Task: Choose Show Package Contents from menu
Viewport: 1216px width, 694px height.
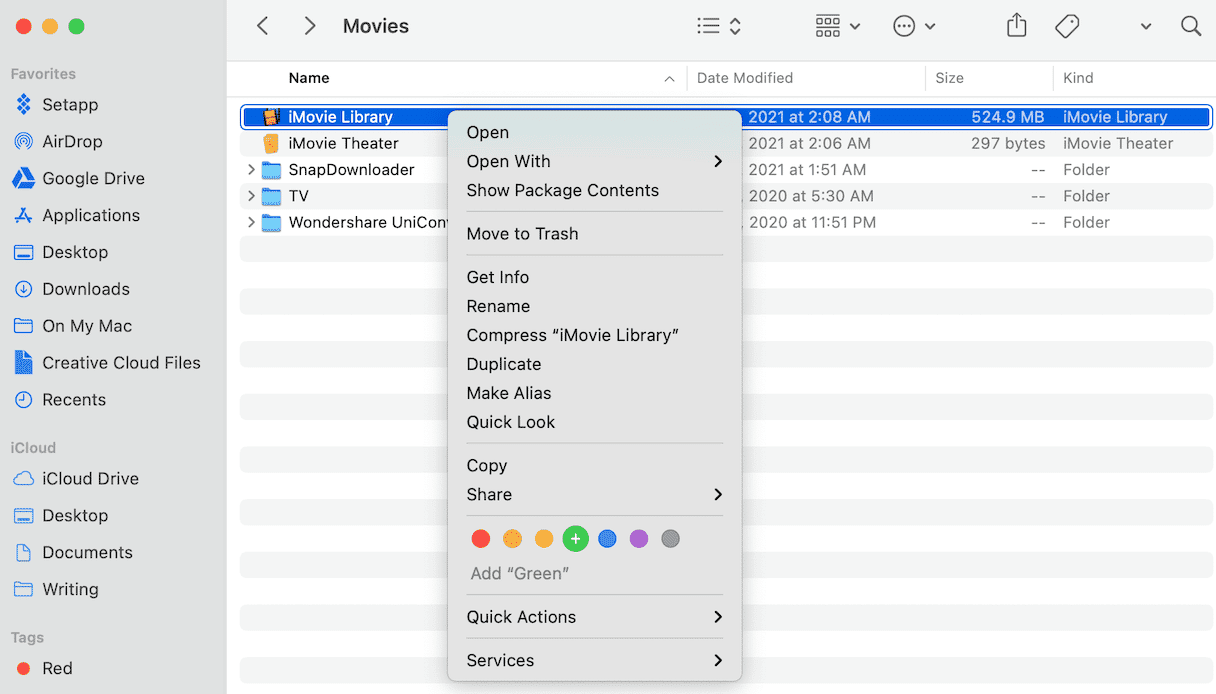Action: pos(562,191)
